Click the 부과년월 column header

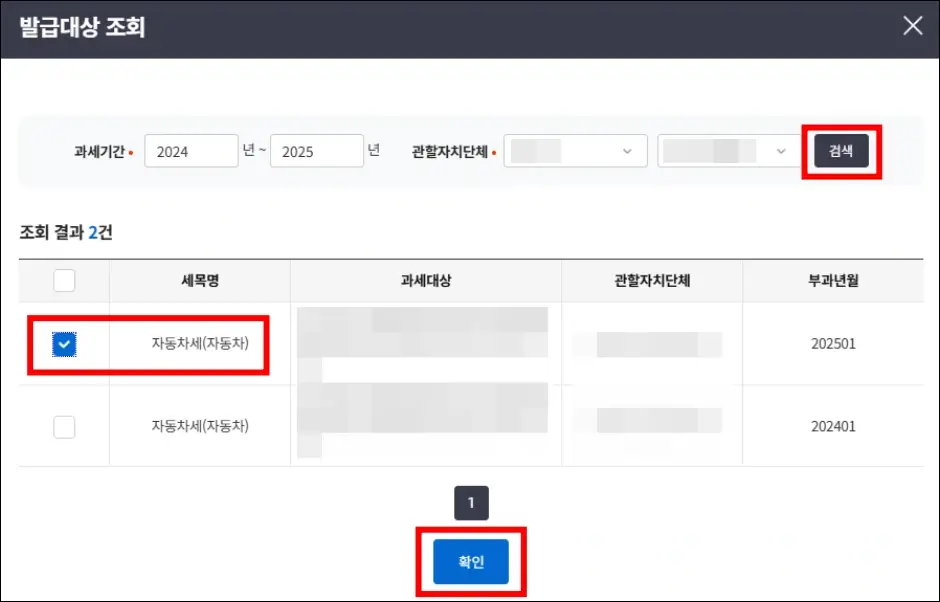[833, 280]
